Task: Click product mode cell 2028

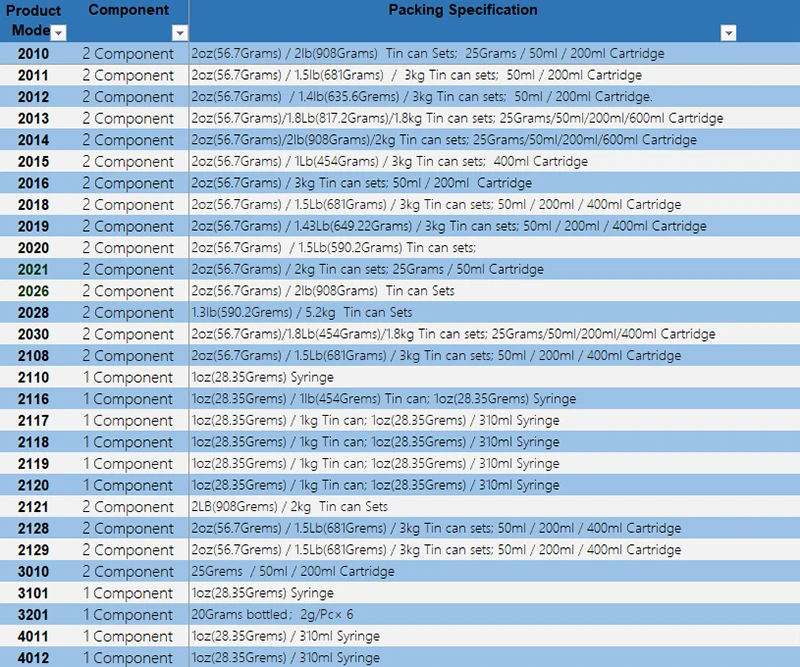Action: coord(34,312)
